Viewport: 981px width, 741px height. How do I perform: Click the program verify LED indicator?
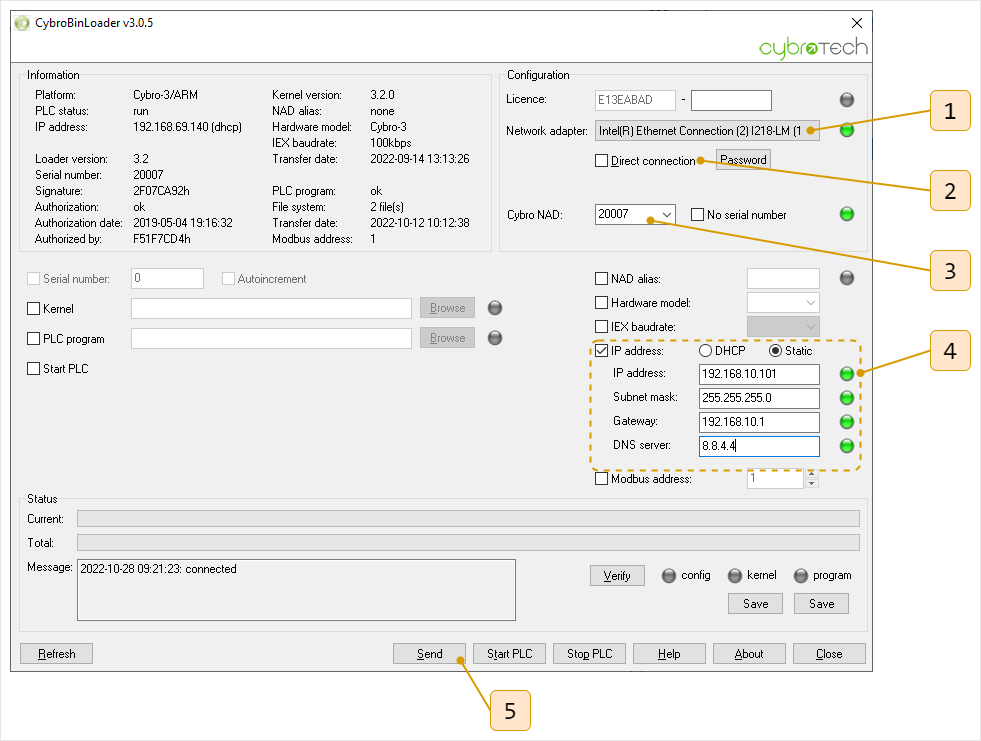click(x=801, y=575)
